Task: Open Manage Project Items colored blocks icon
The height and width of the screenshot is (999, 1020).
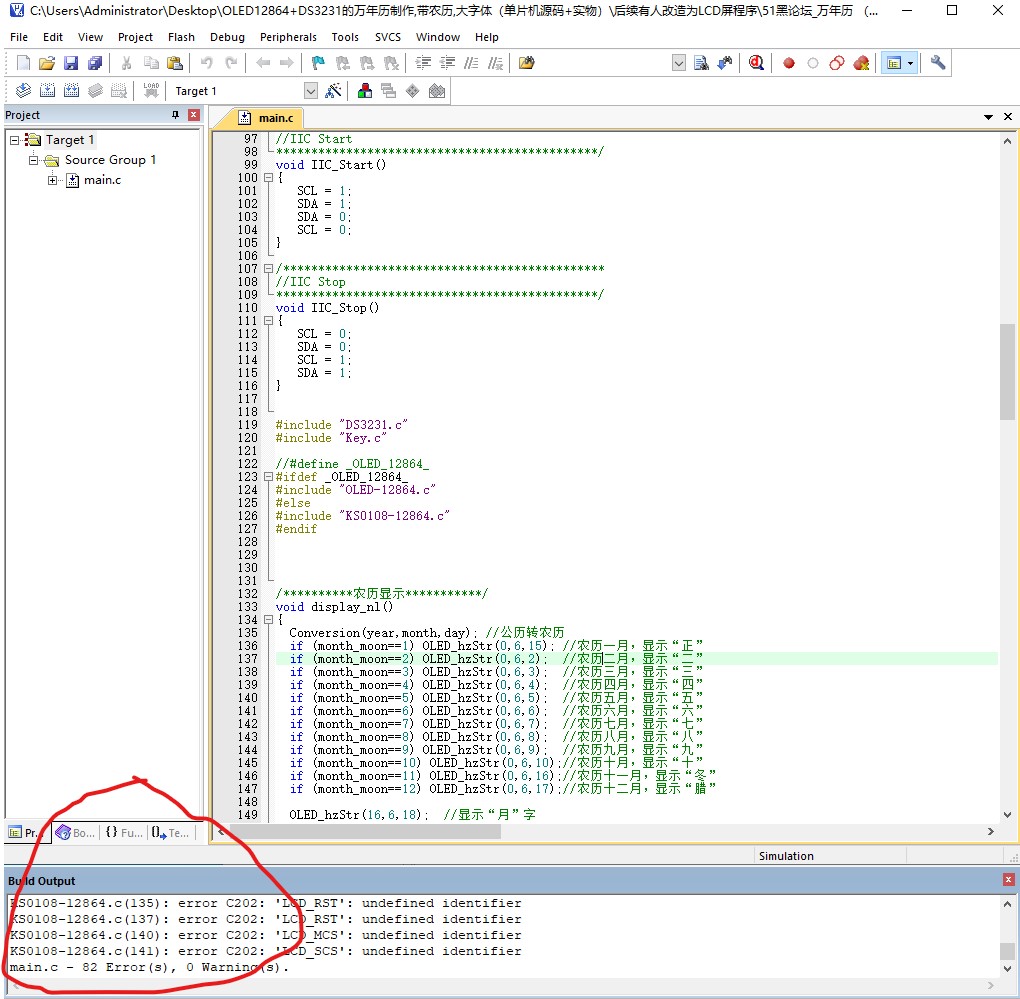Action: [365, 90]
